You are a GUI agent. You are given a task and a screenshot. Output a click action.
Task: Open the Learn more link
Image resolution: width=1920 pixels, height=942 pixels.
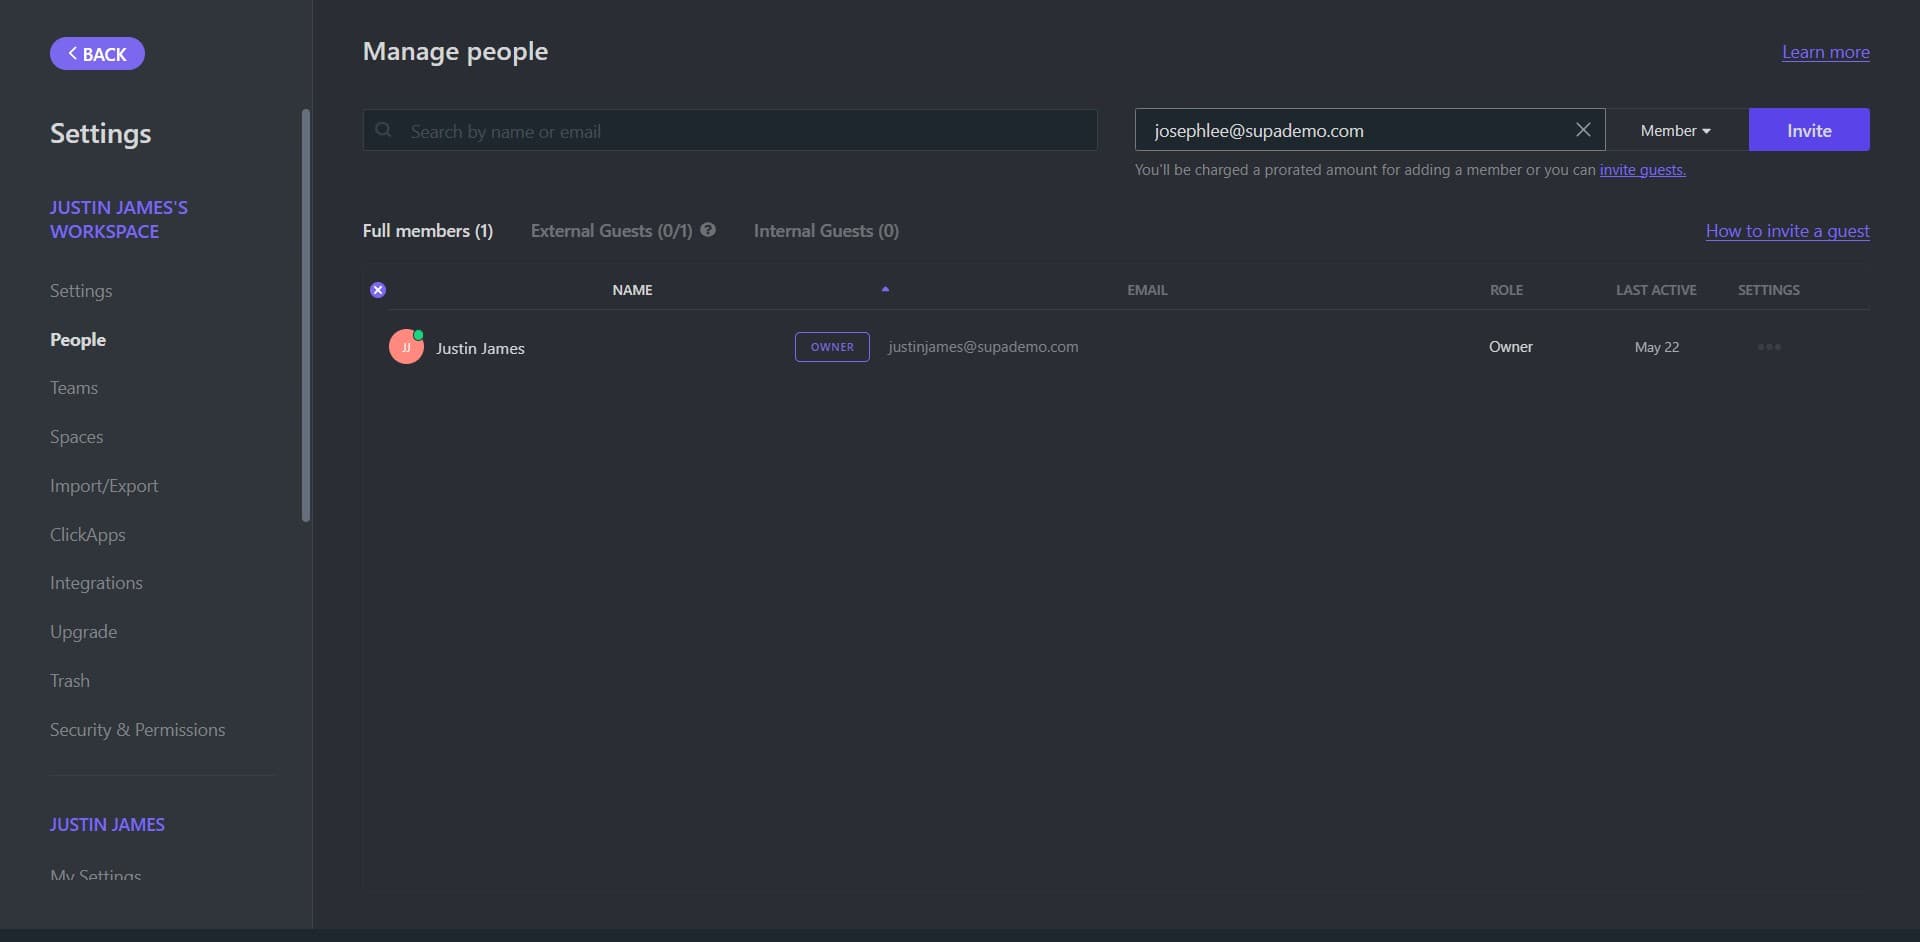pos(1825,52)
